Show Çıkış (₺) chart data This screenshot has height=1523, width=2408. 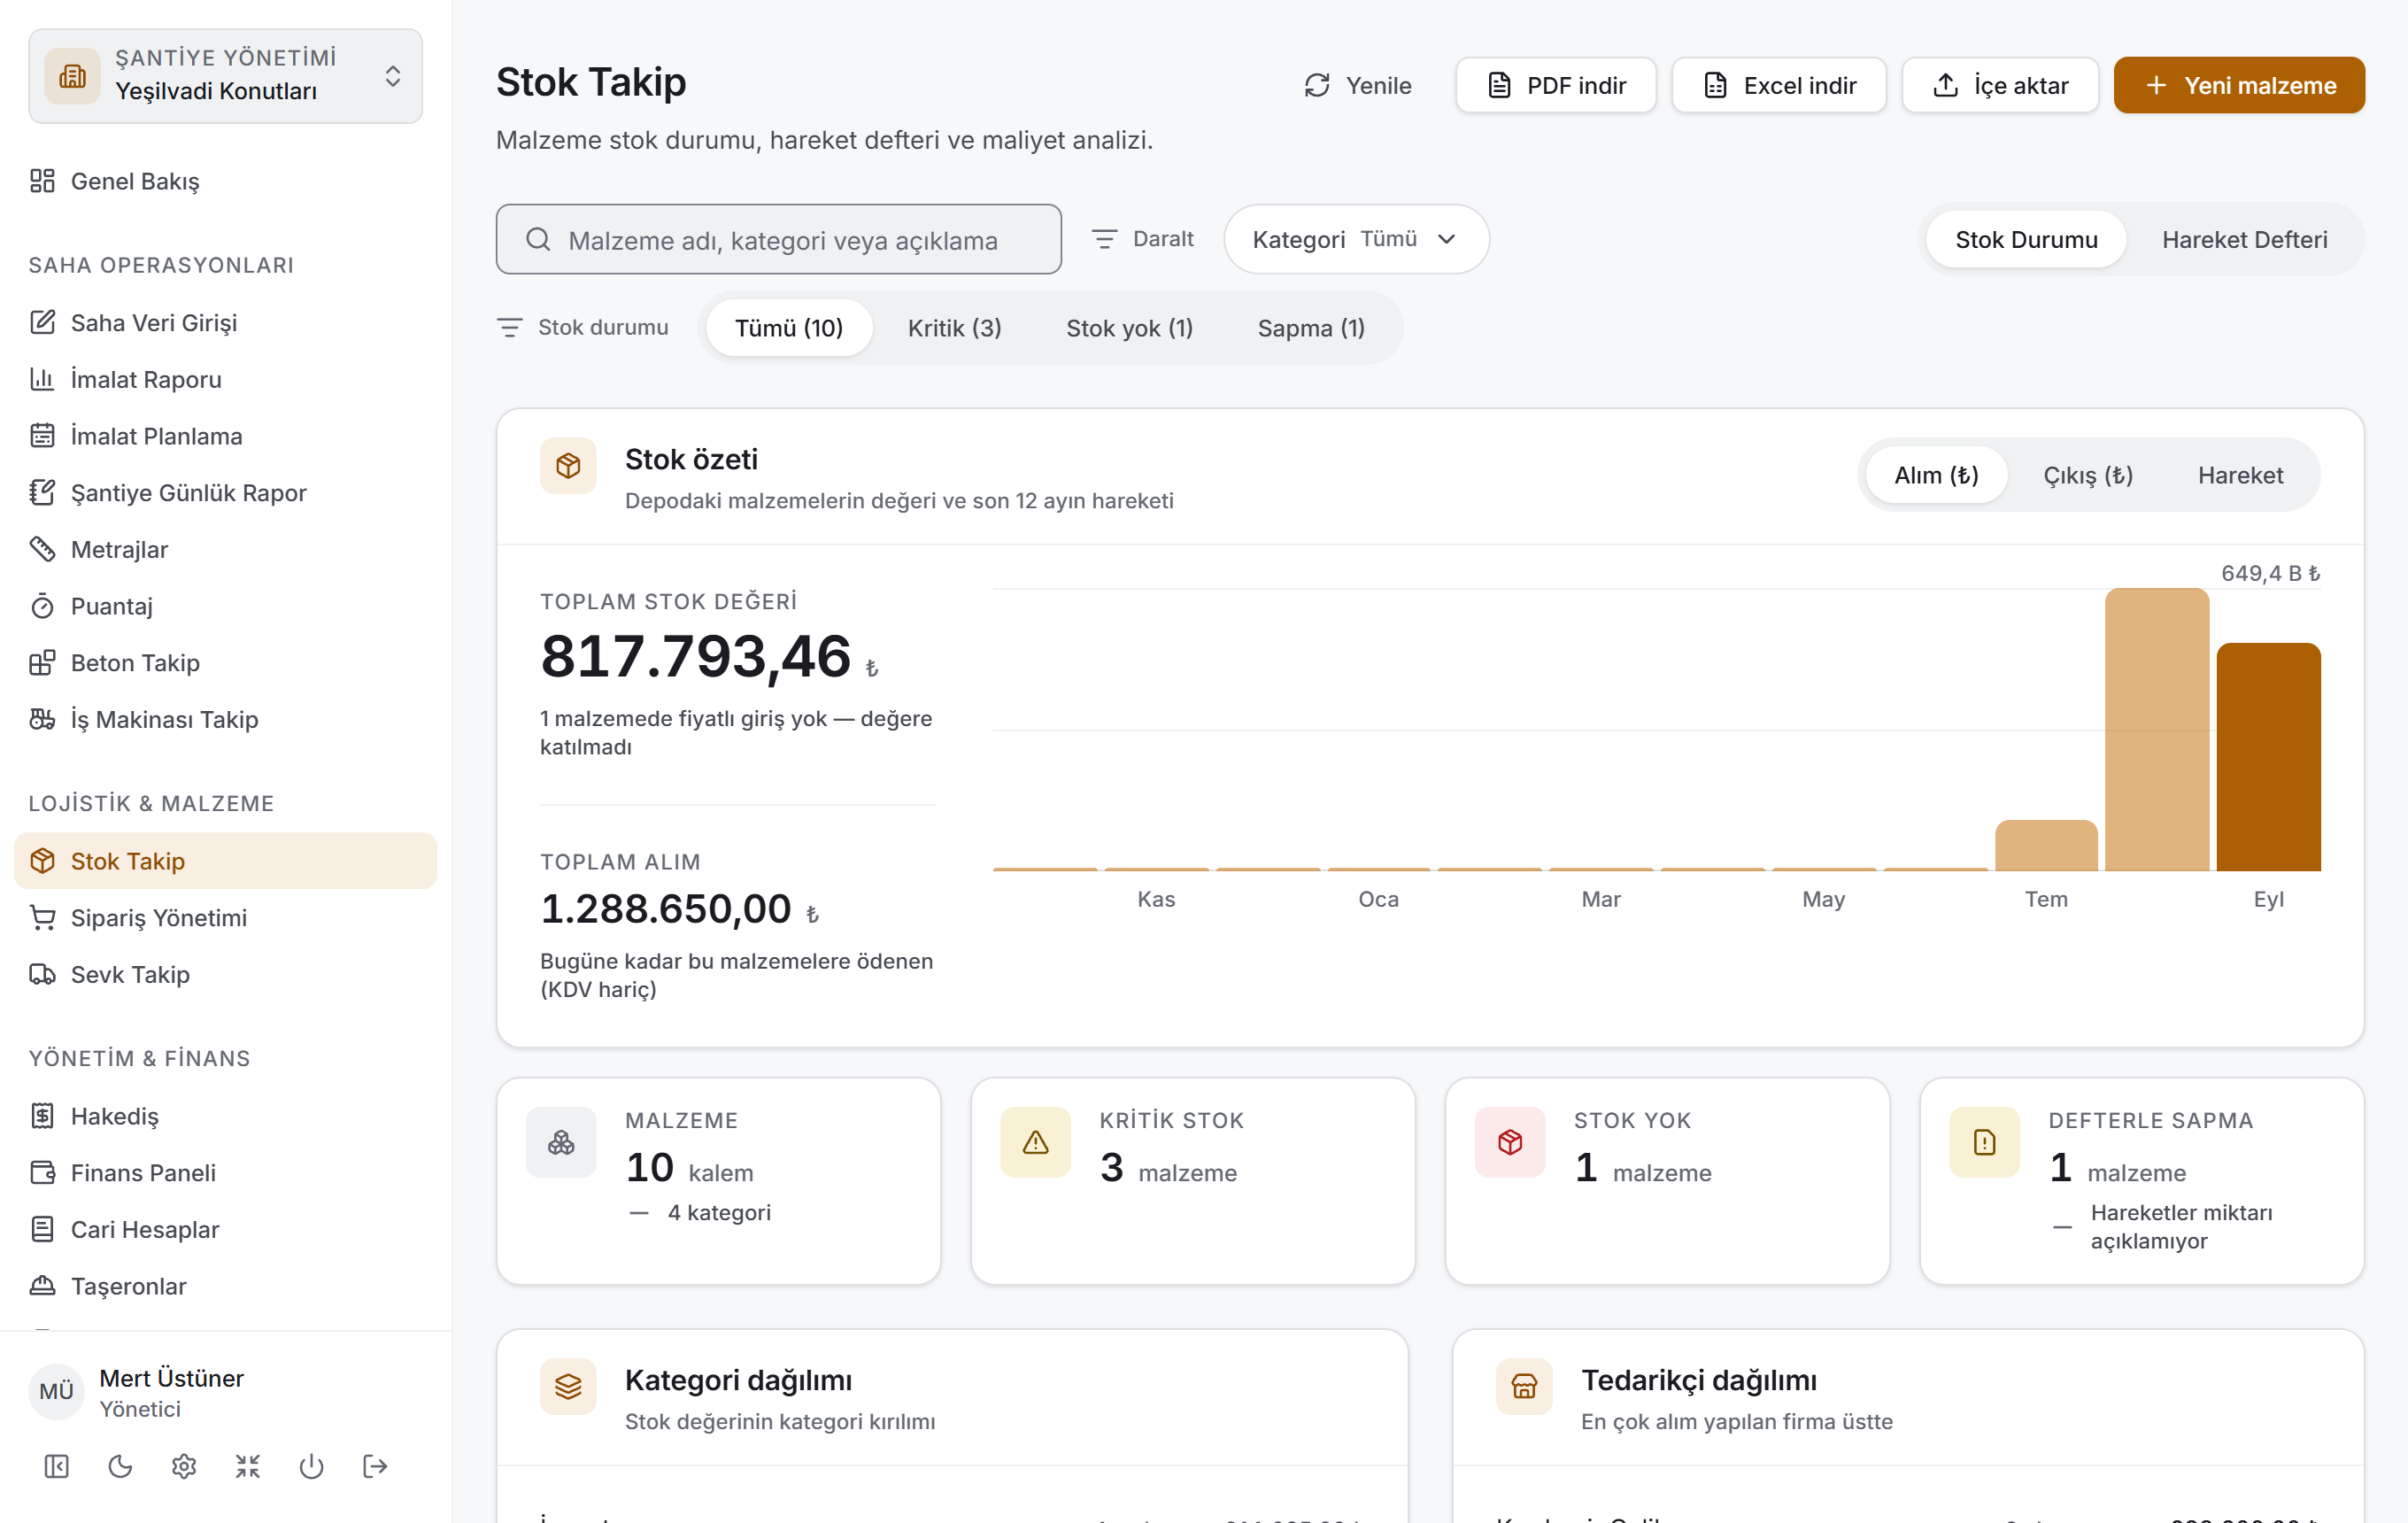[2088, 475]
